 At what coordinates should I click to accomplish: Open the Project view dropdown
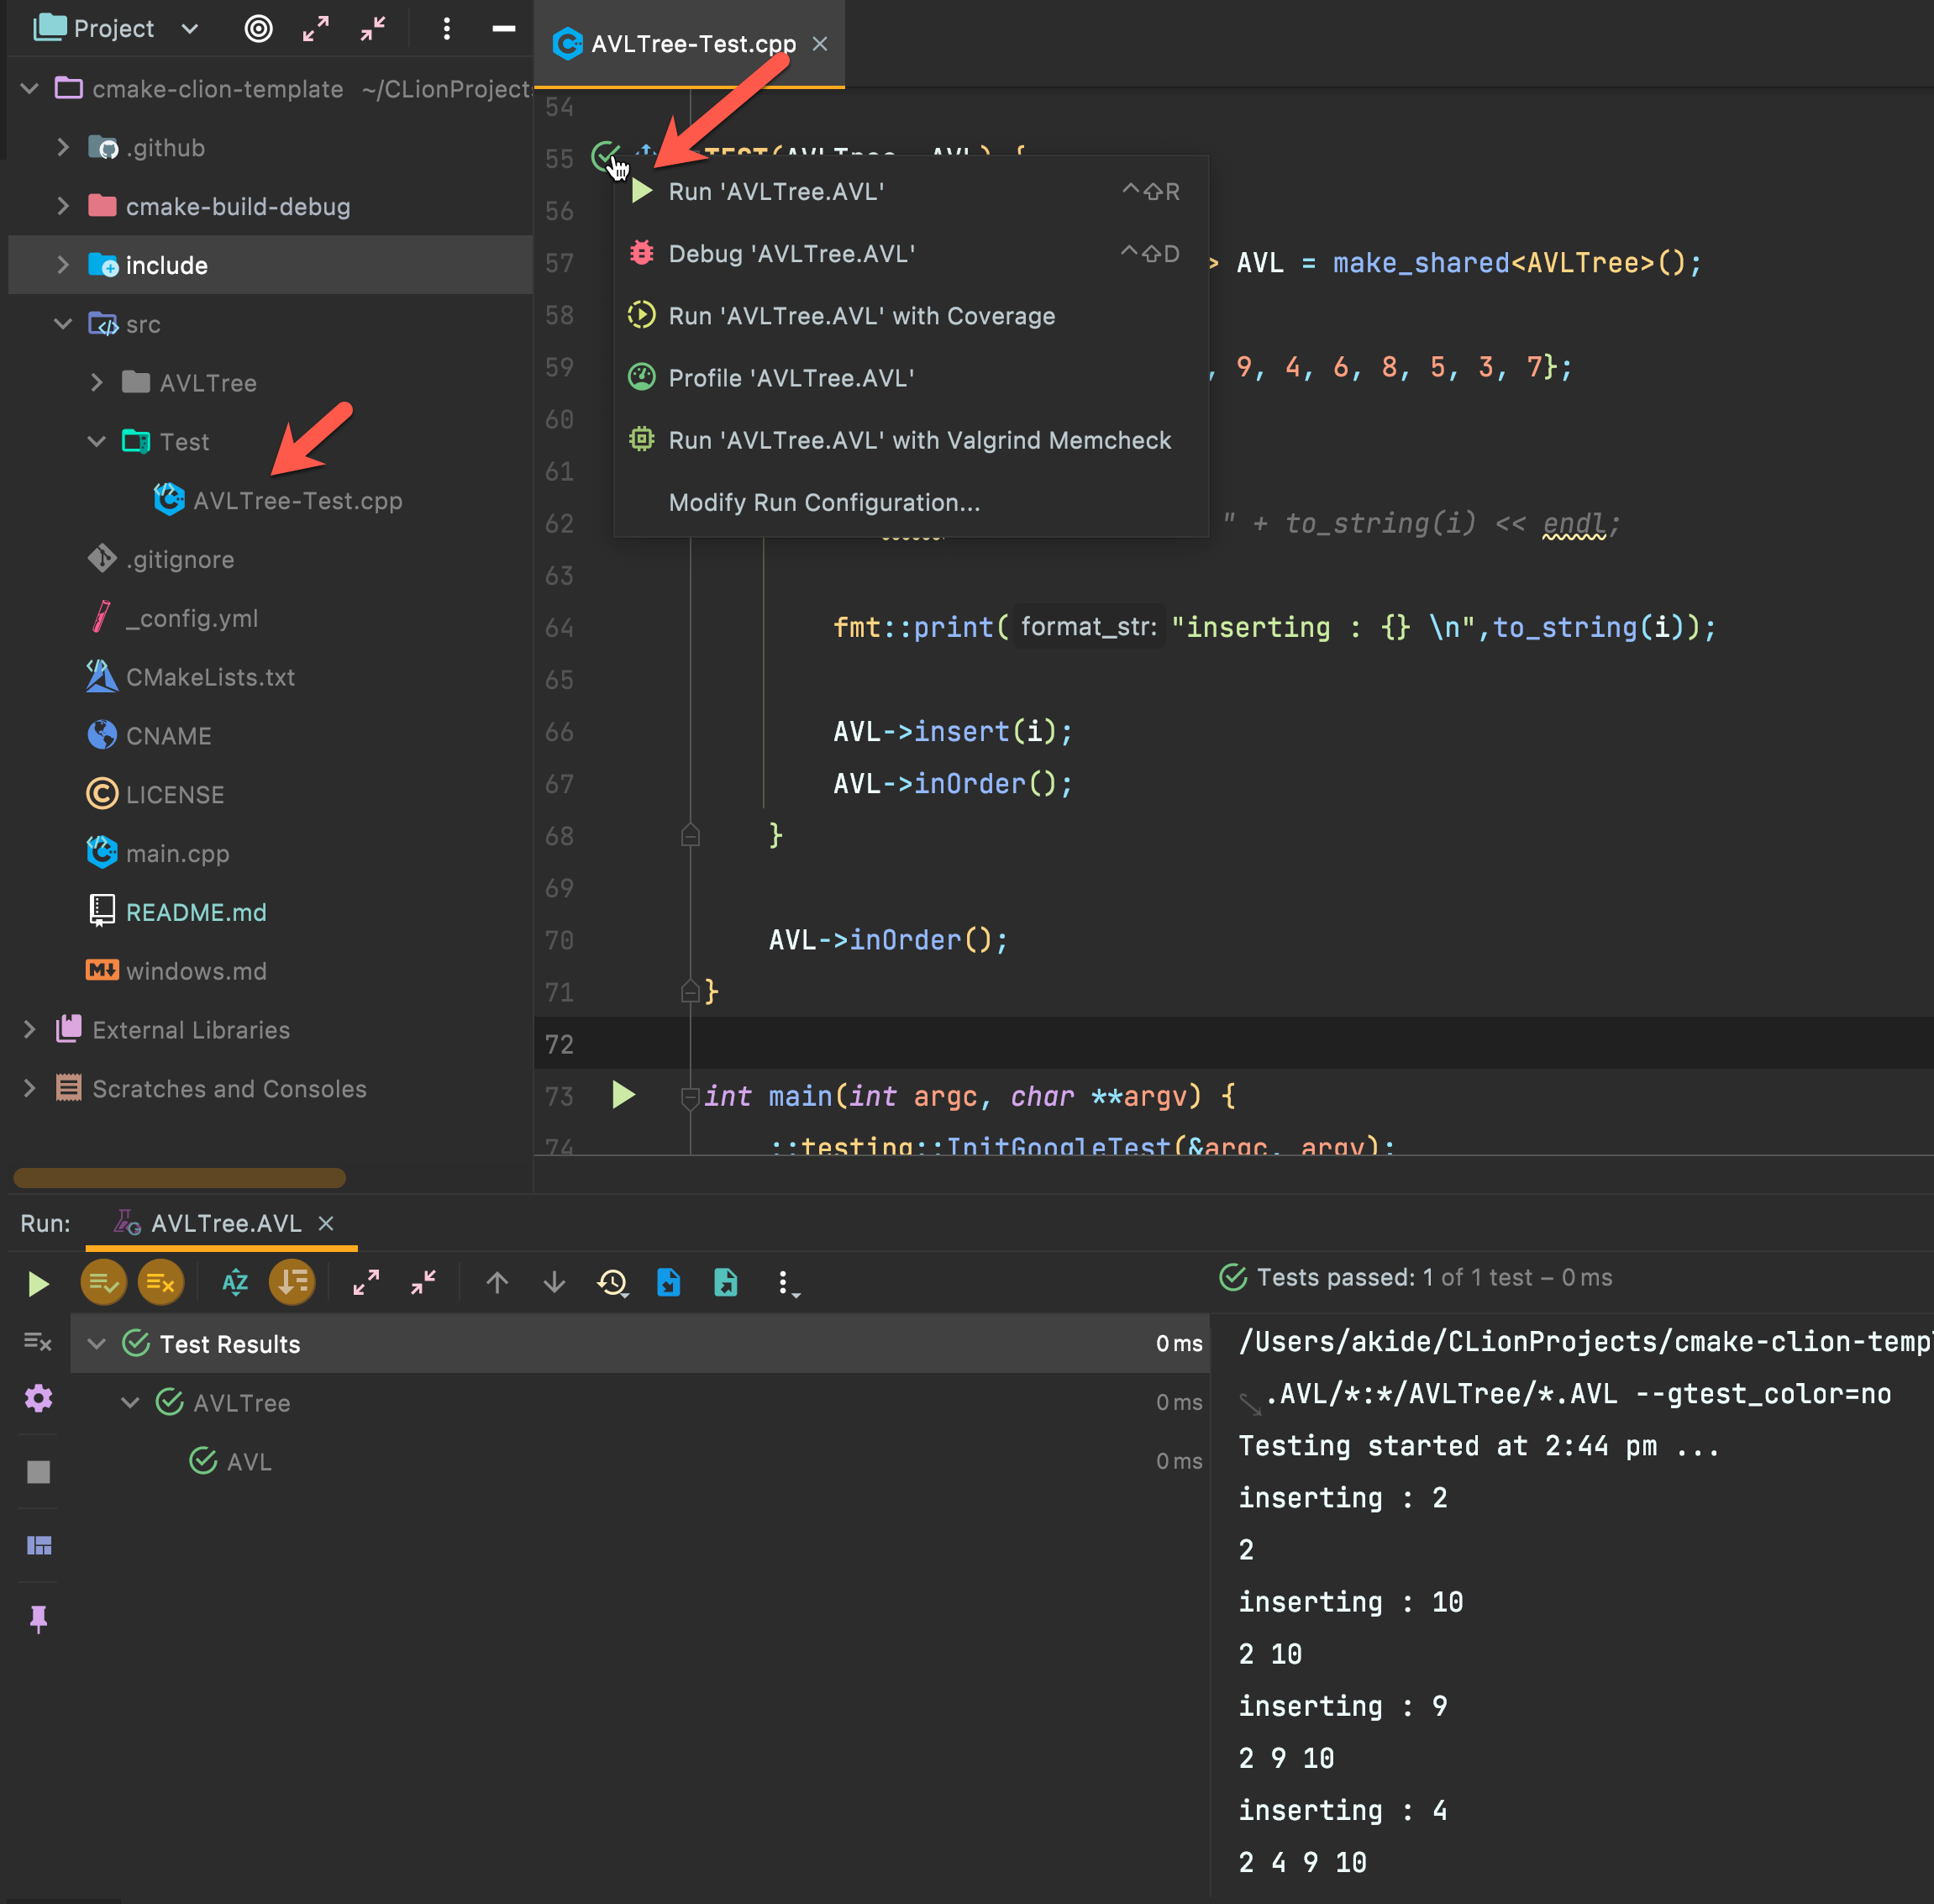190,29
